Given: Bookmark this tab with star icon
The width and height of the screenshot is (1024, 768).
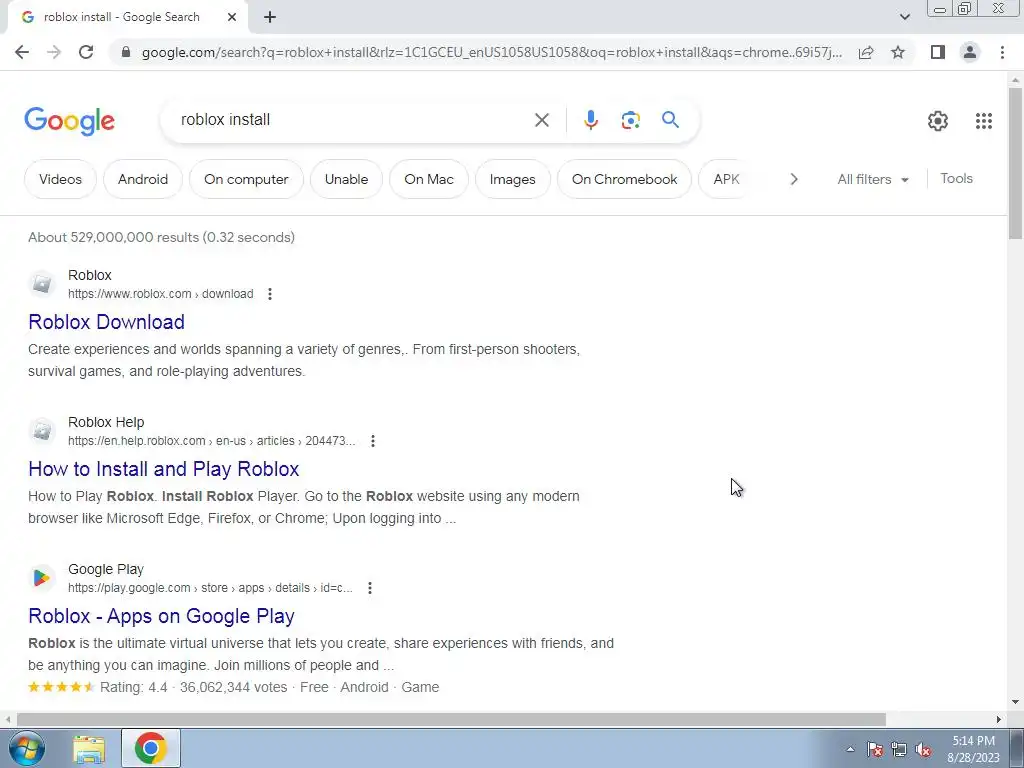Looking at the screenshot, I should click(898, 52).
